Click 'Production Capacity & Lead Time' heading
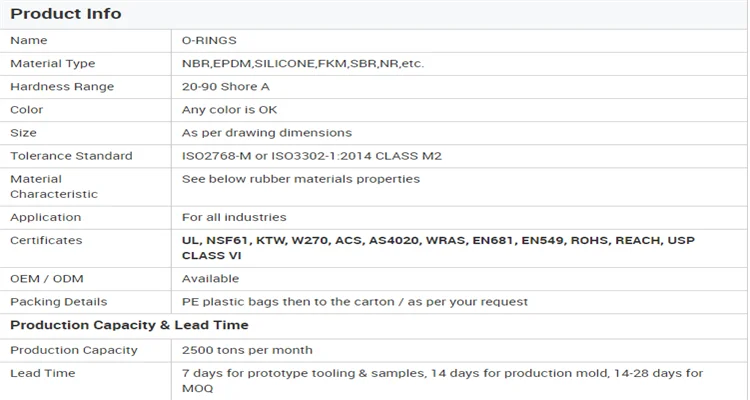Viewport: 750px width, 400px height. pyautogui.click(x=129, y=326)
